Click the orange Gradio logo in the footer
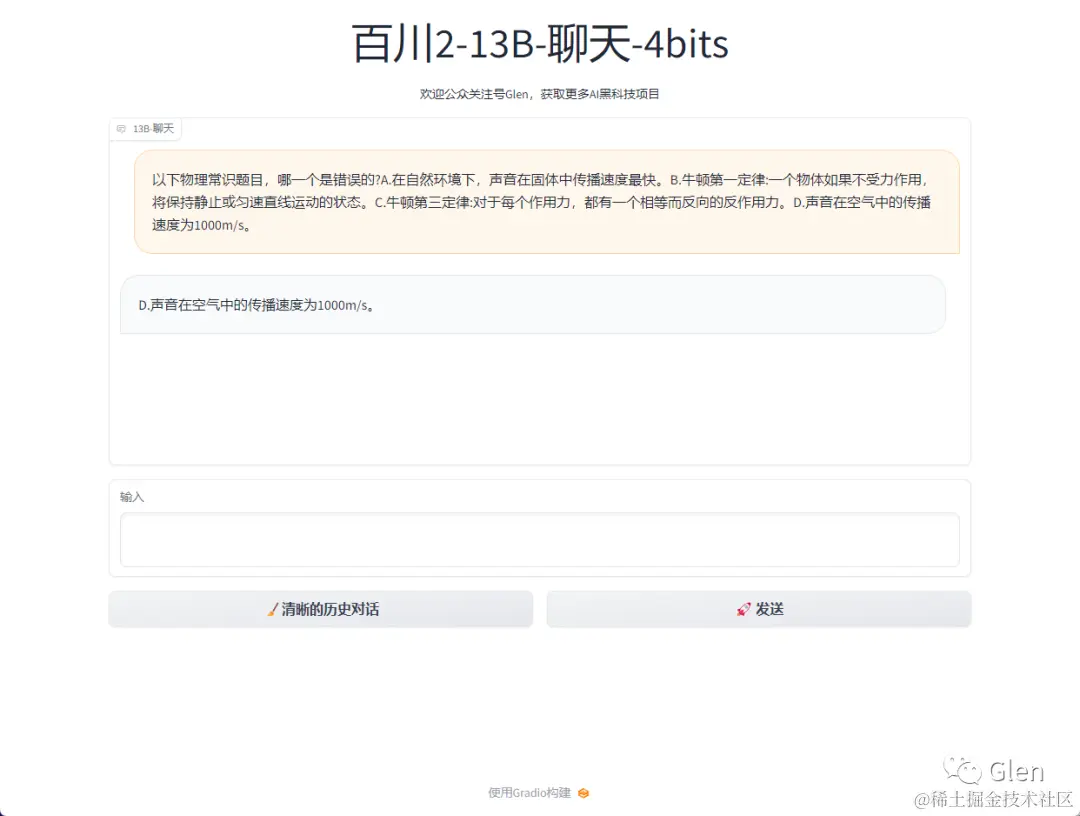1080x816 pixels. [x=583, y=793]
